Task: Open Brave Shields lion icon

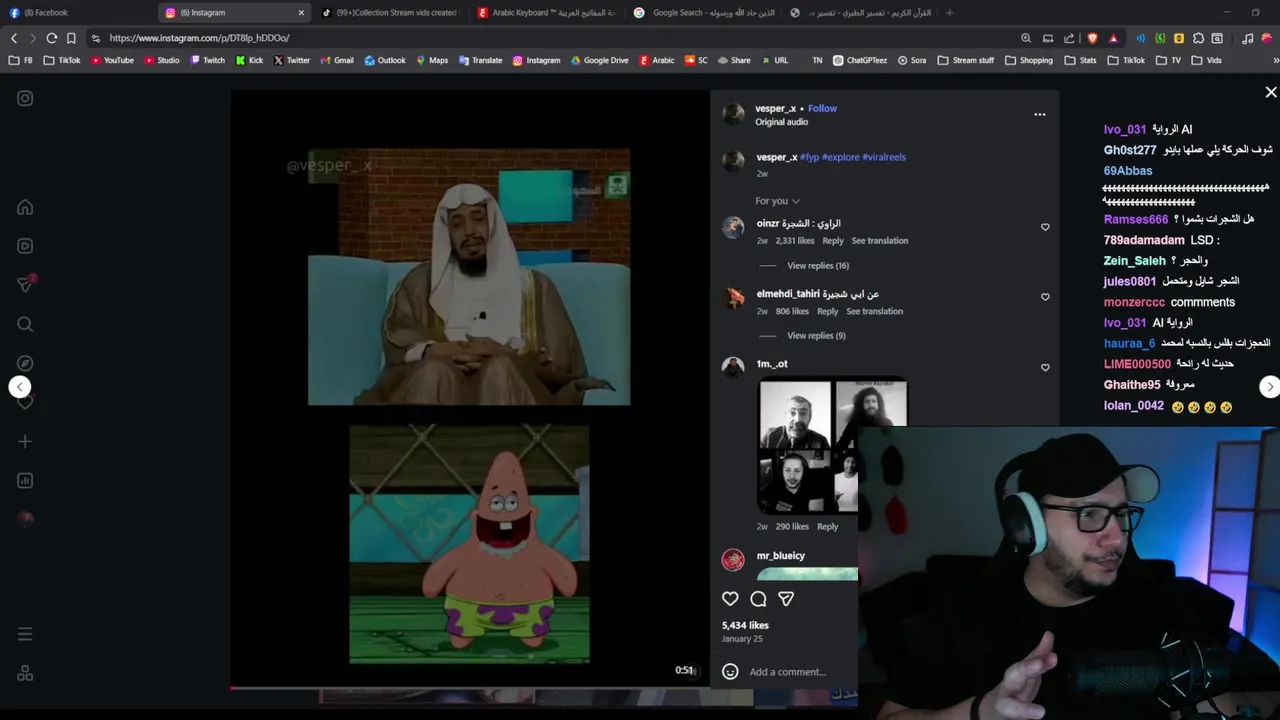Action: tap(1092, 38)
